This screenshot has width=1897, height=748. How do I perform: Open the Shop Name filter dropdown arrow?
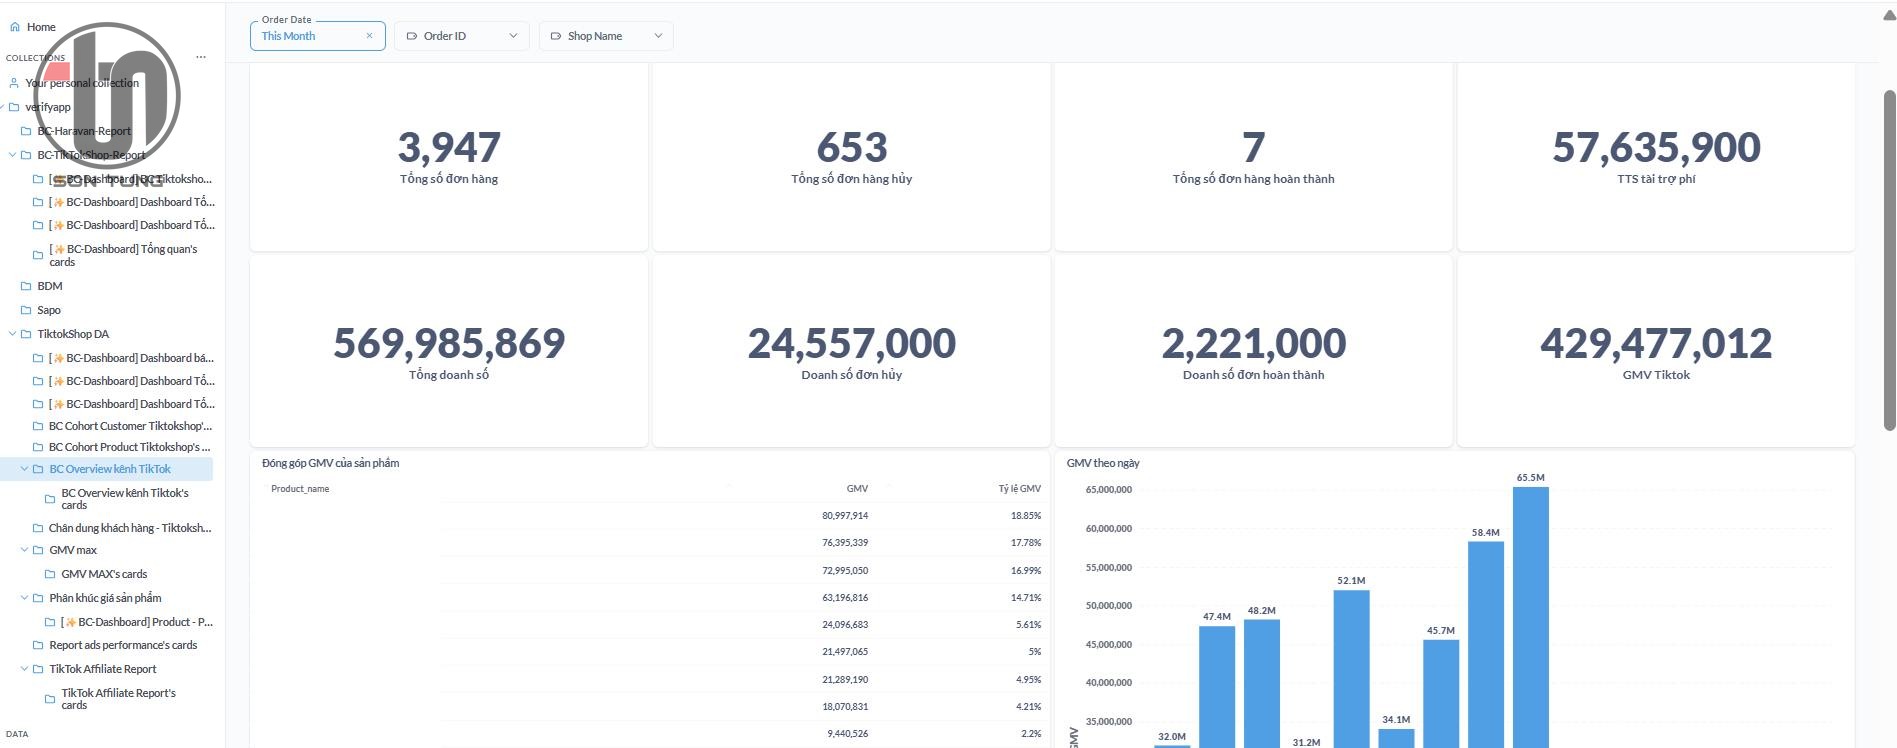click(658, 36)
